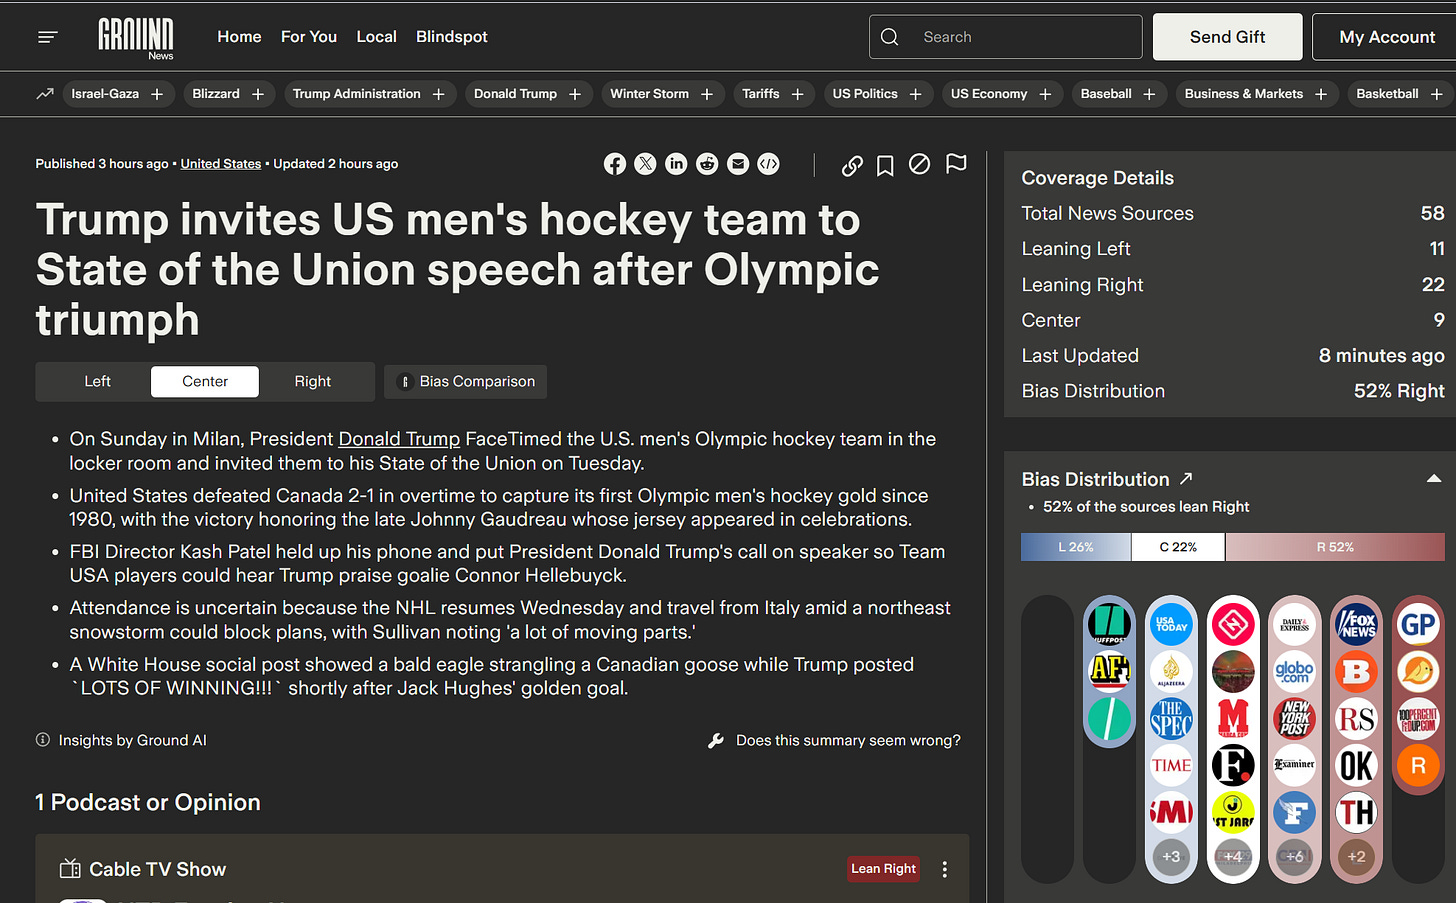The width and height of the screenshot is (1456, 903).
Task: Open Bias Distribution details arrow link
Action: [1186, 479]
